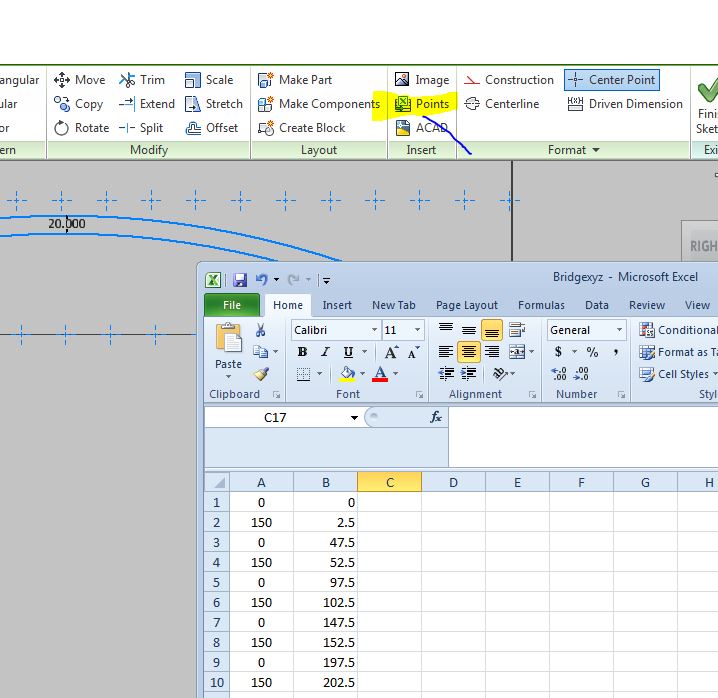Apply the red font color
The image size is (718, 698).
[x=380, y=374]
